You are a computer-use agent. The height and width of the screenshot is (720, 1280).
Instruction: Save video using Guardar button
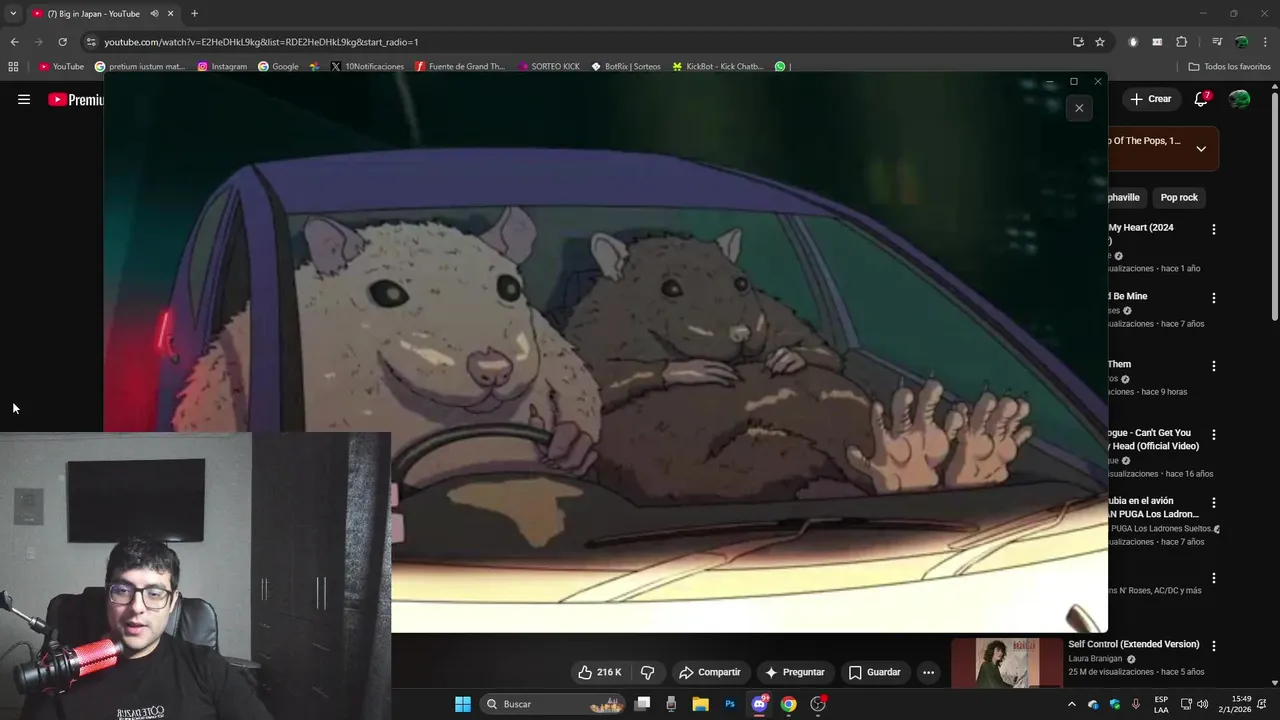[x=875, y=672]
